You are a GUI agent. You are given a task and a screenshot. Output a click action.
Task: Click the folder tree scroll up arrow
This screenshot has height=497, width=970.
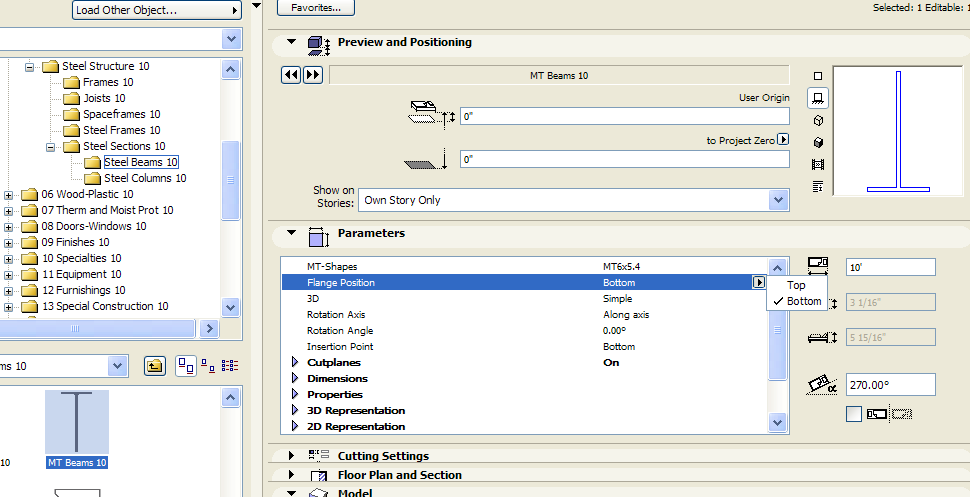(x=230, y=69)
